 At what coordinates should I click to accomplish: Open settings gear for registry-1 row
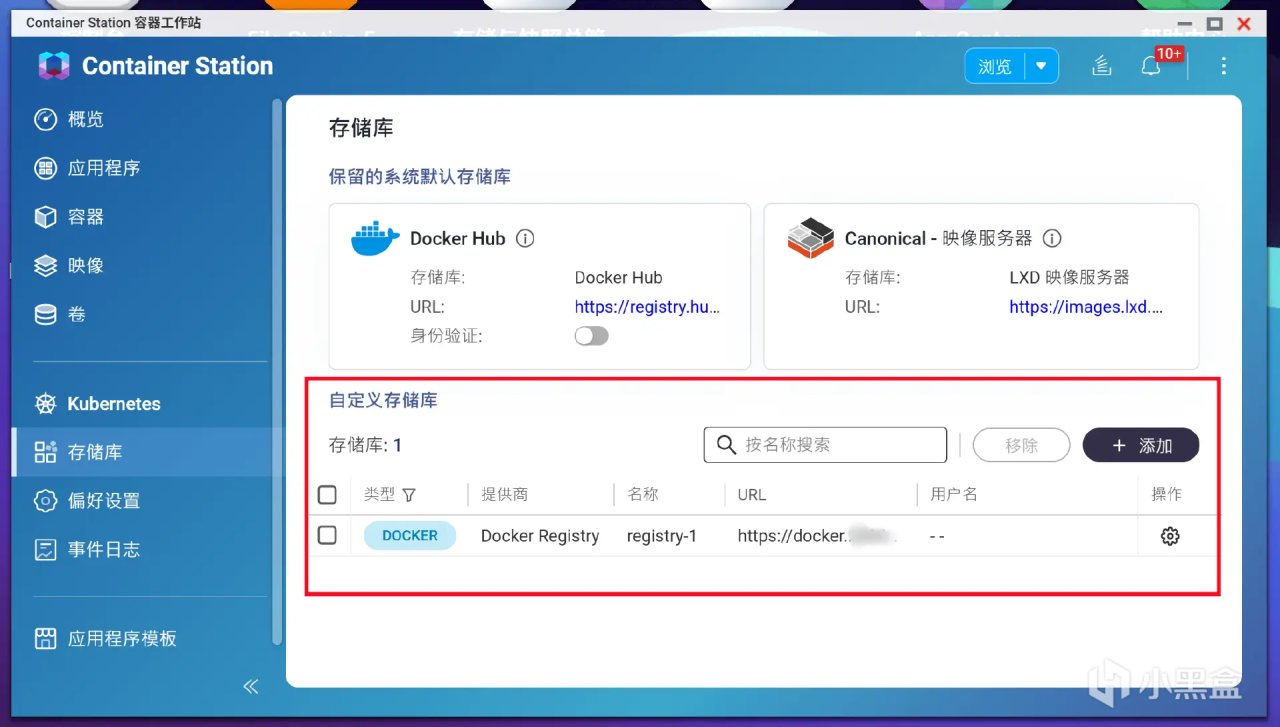point(1170,536)
